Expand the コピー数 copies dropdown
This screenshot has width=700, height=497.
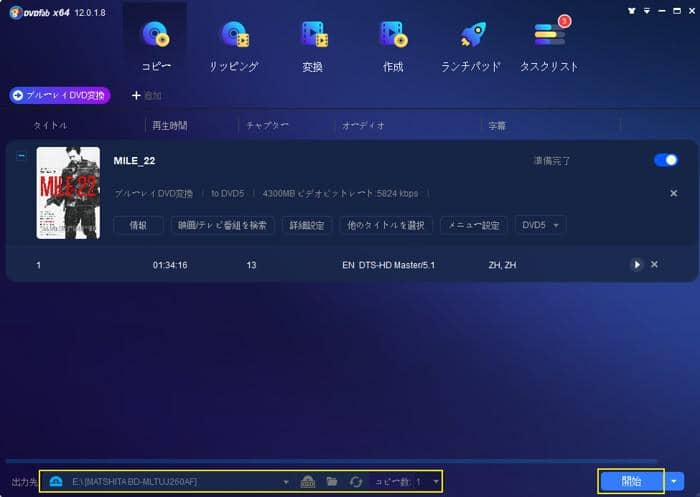click(x=435, y=482)
